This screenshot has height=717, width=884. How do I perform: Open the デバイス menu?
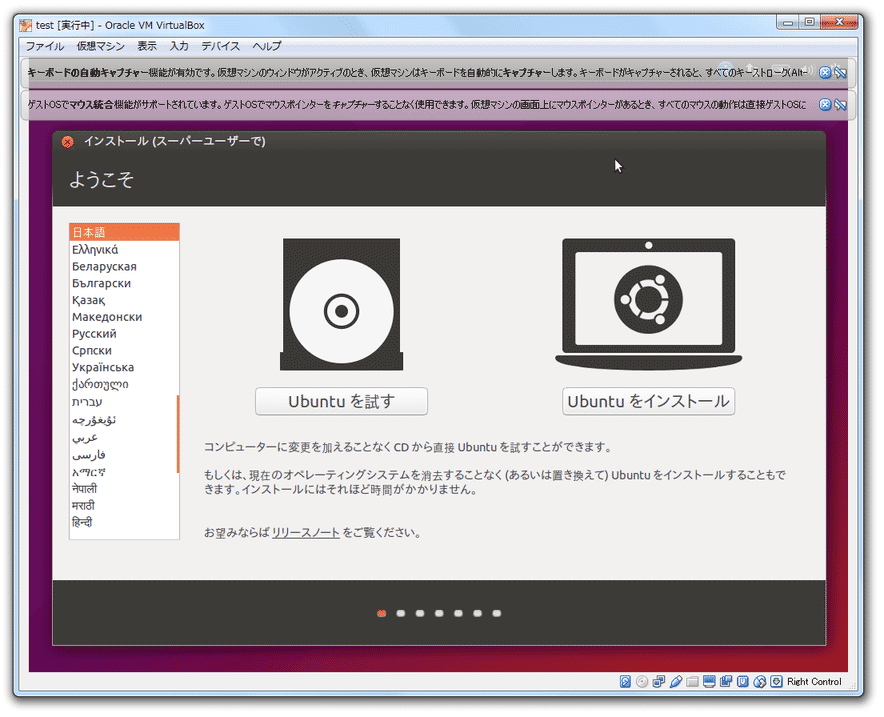(220, 46)
